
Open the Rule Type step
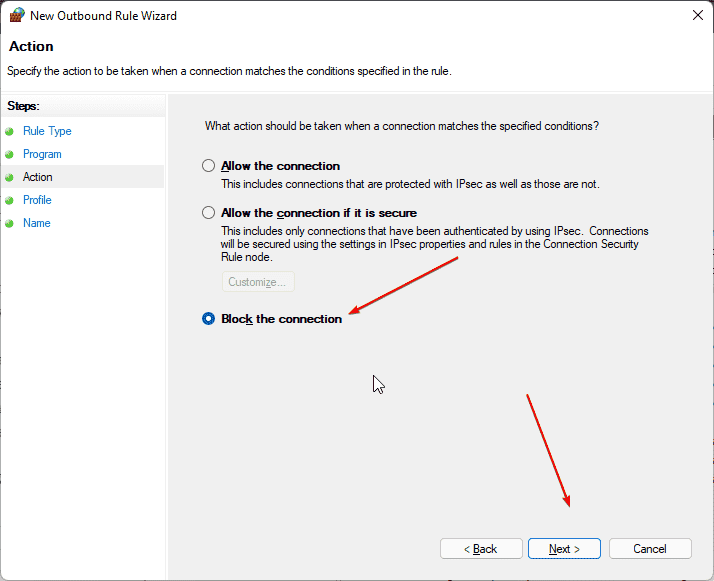[x=47, y=131]
